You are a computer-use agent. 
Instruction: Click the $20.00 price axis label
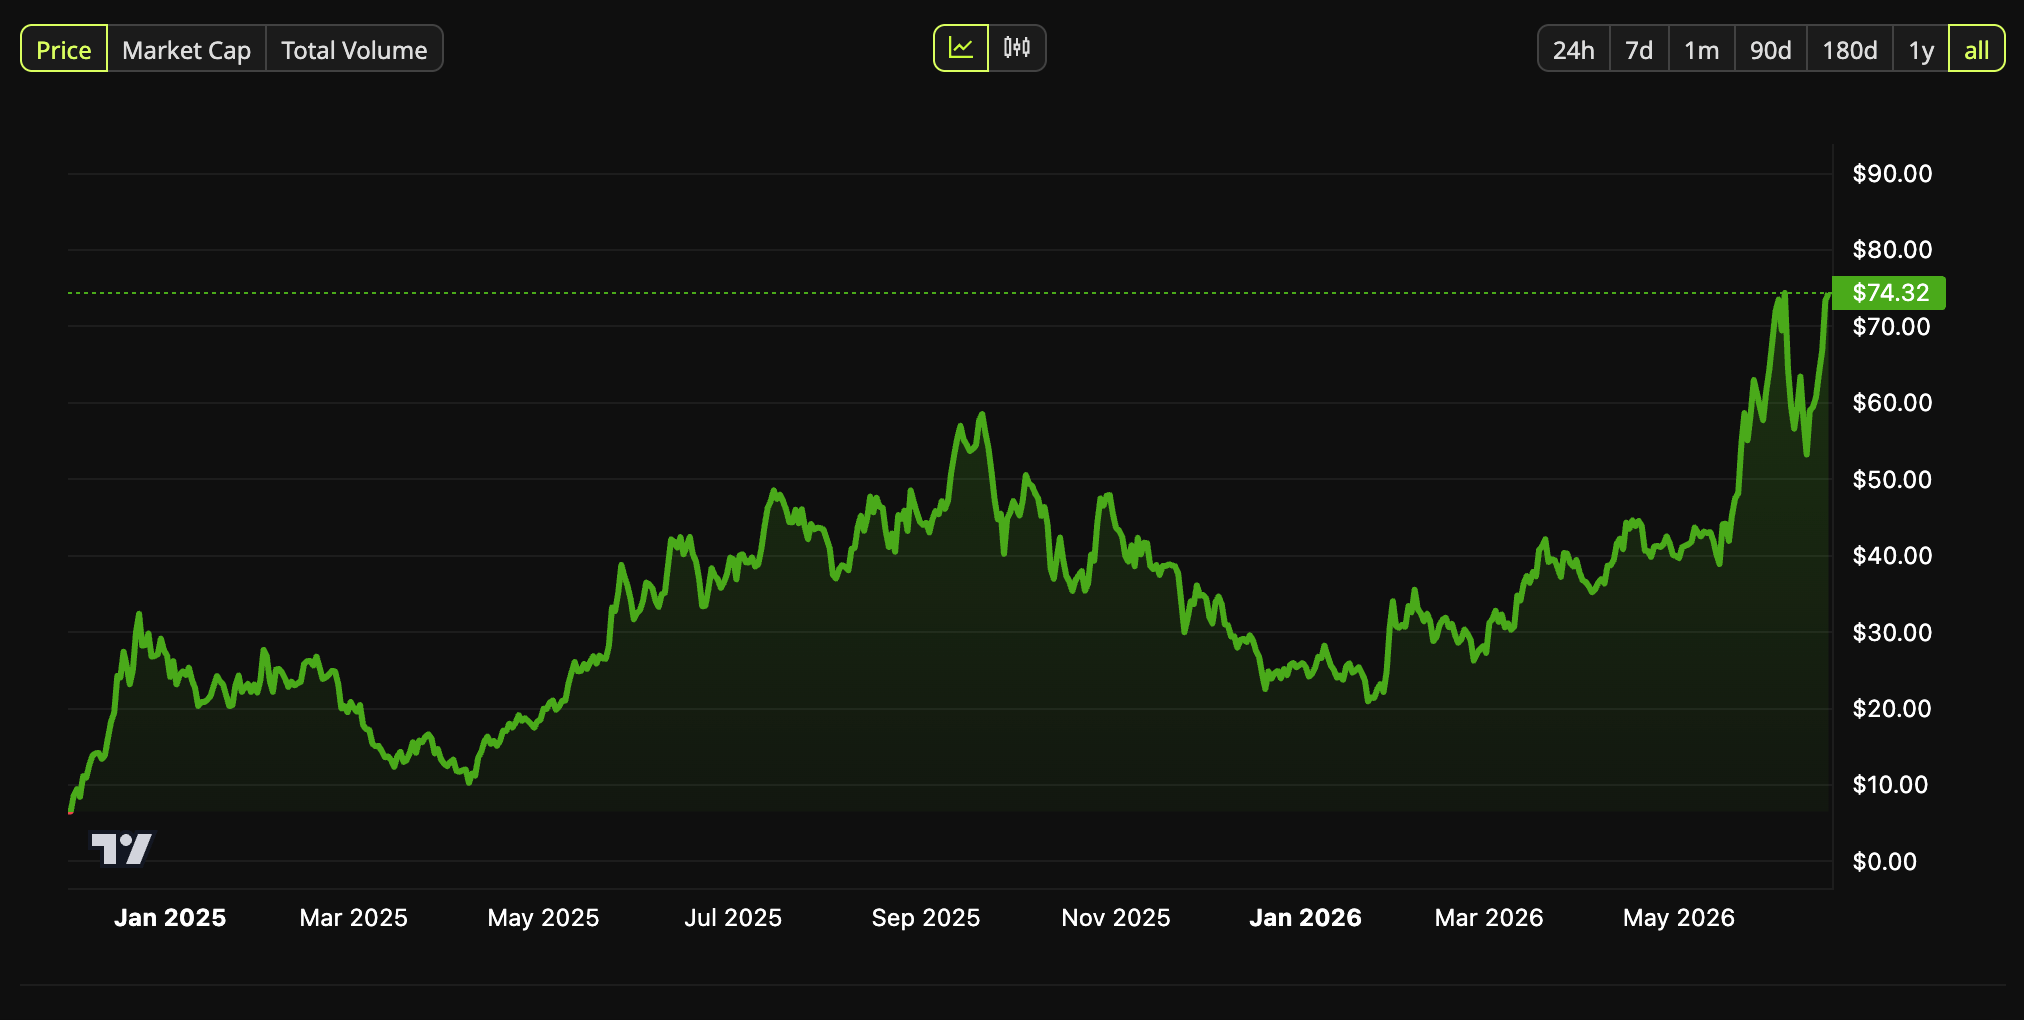[1892, 709]
